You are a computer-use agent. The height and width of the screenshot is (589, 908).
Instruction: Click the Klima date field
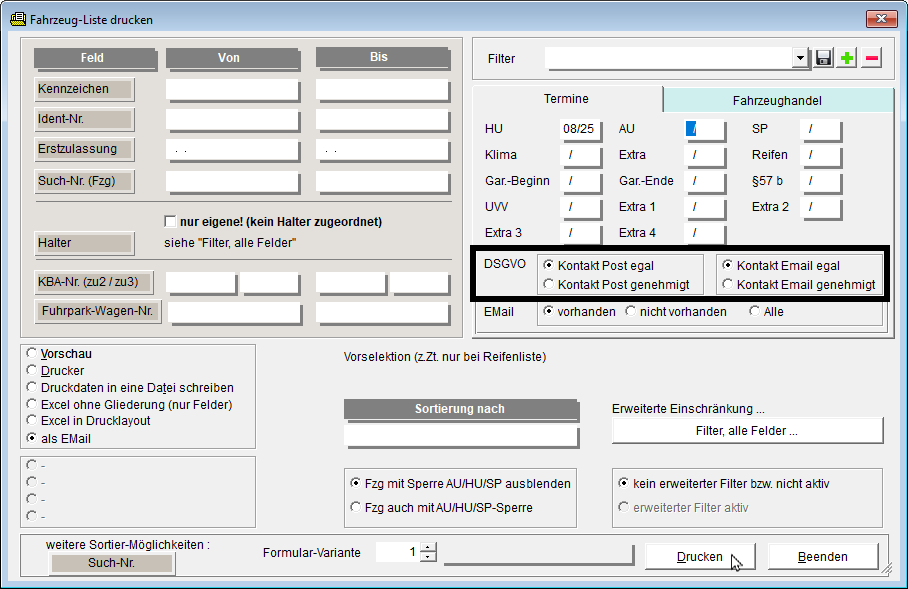(580, 155)
